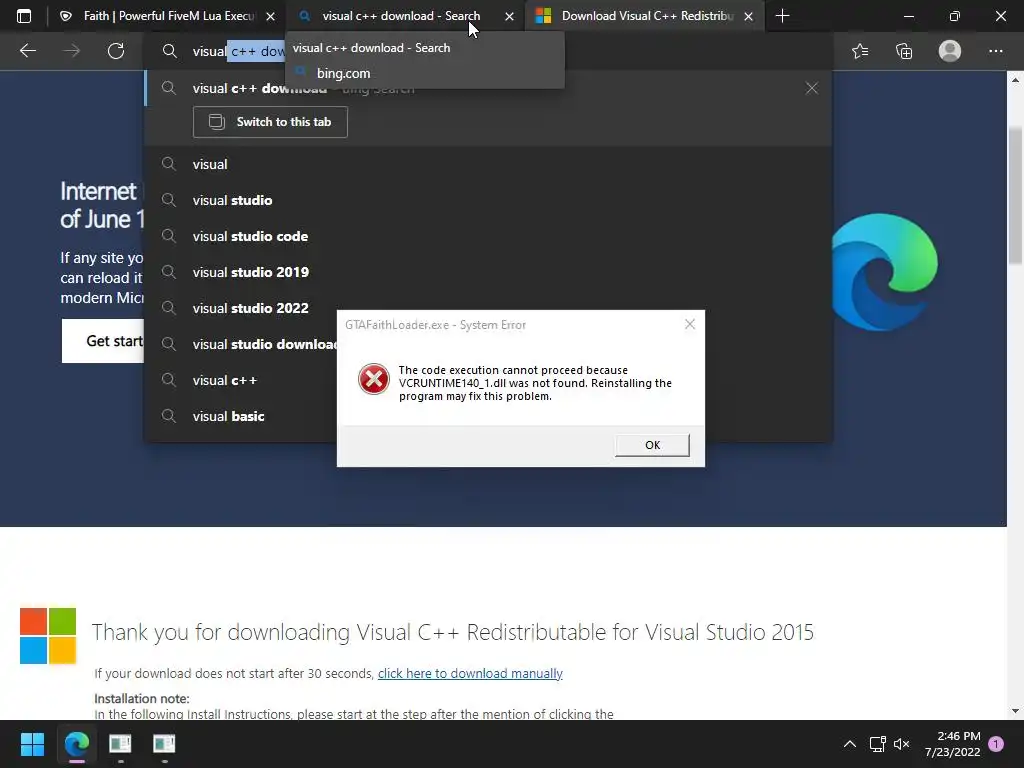Open the Collections icon in the toolbar
The image size is (1024, 768).
click(x=904, y=51)
